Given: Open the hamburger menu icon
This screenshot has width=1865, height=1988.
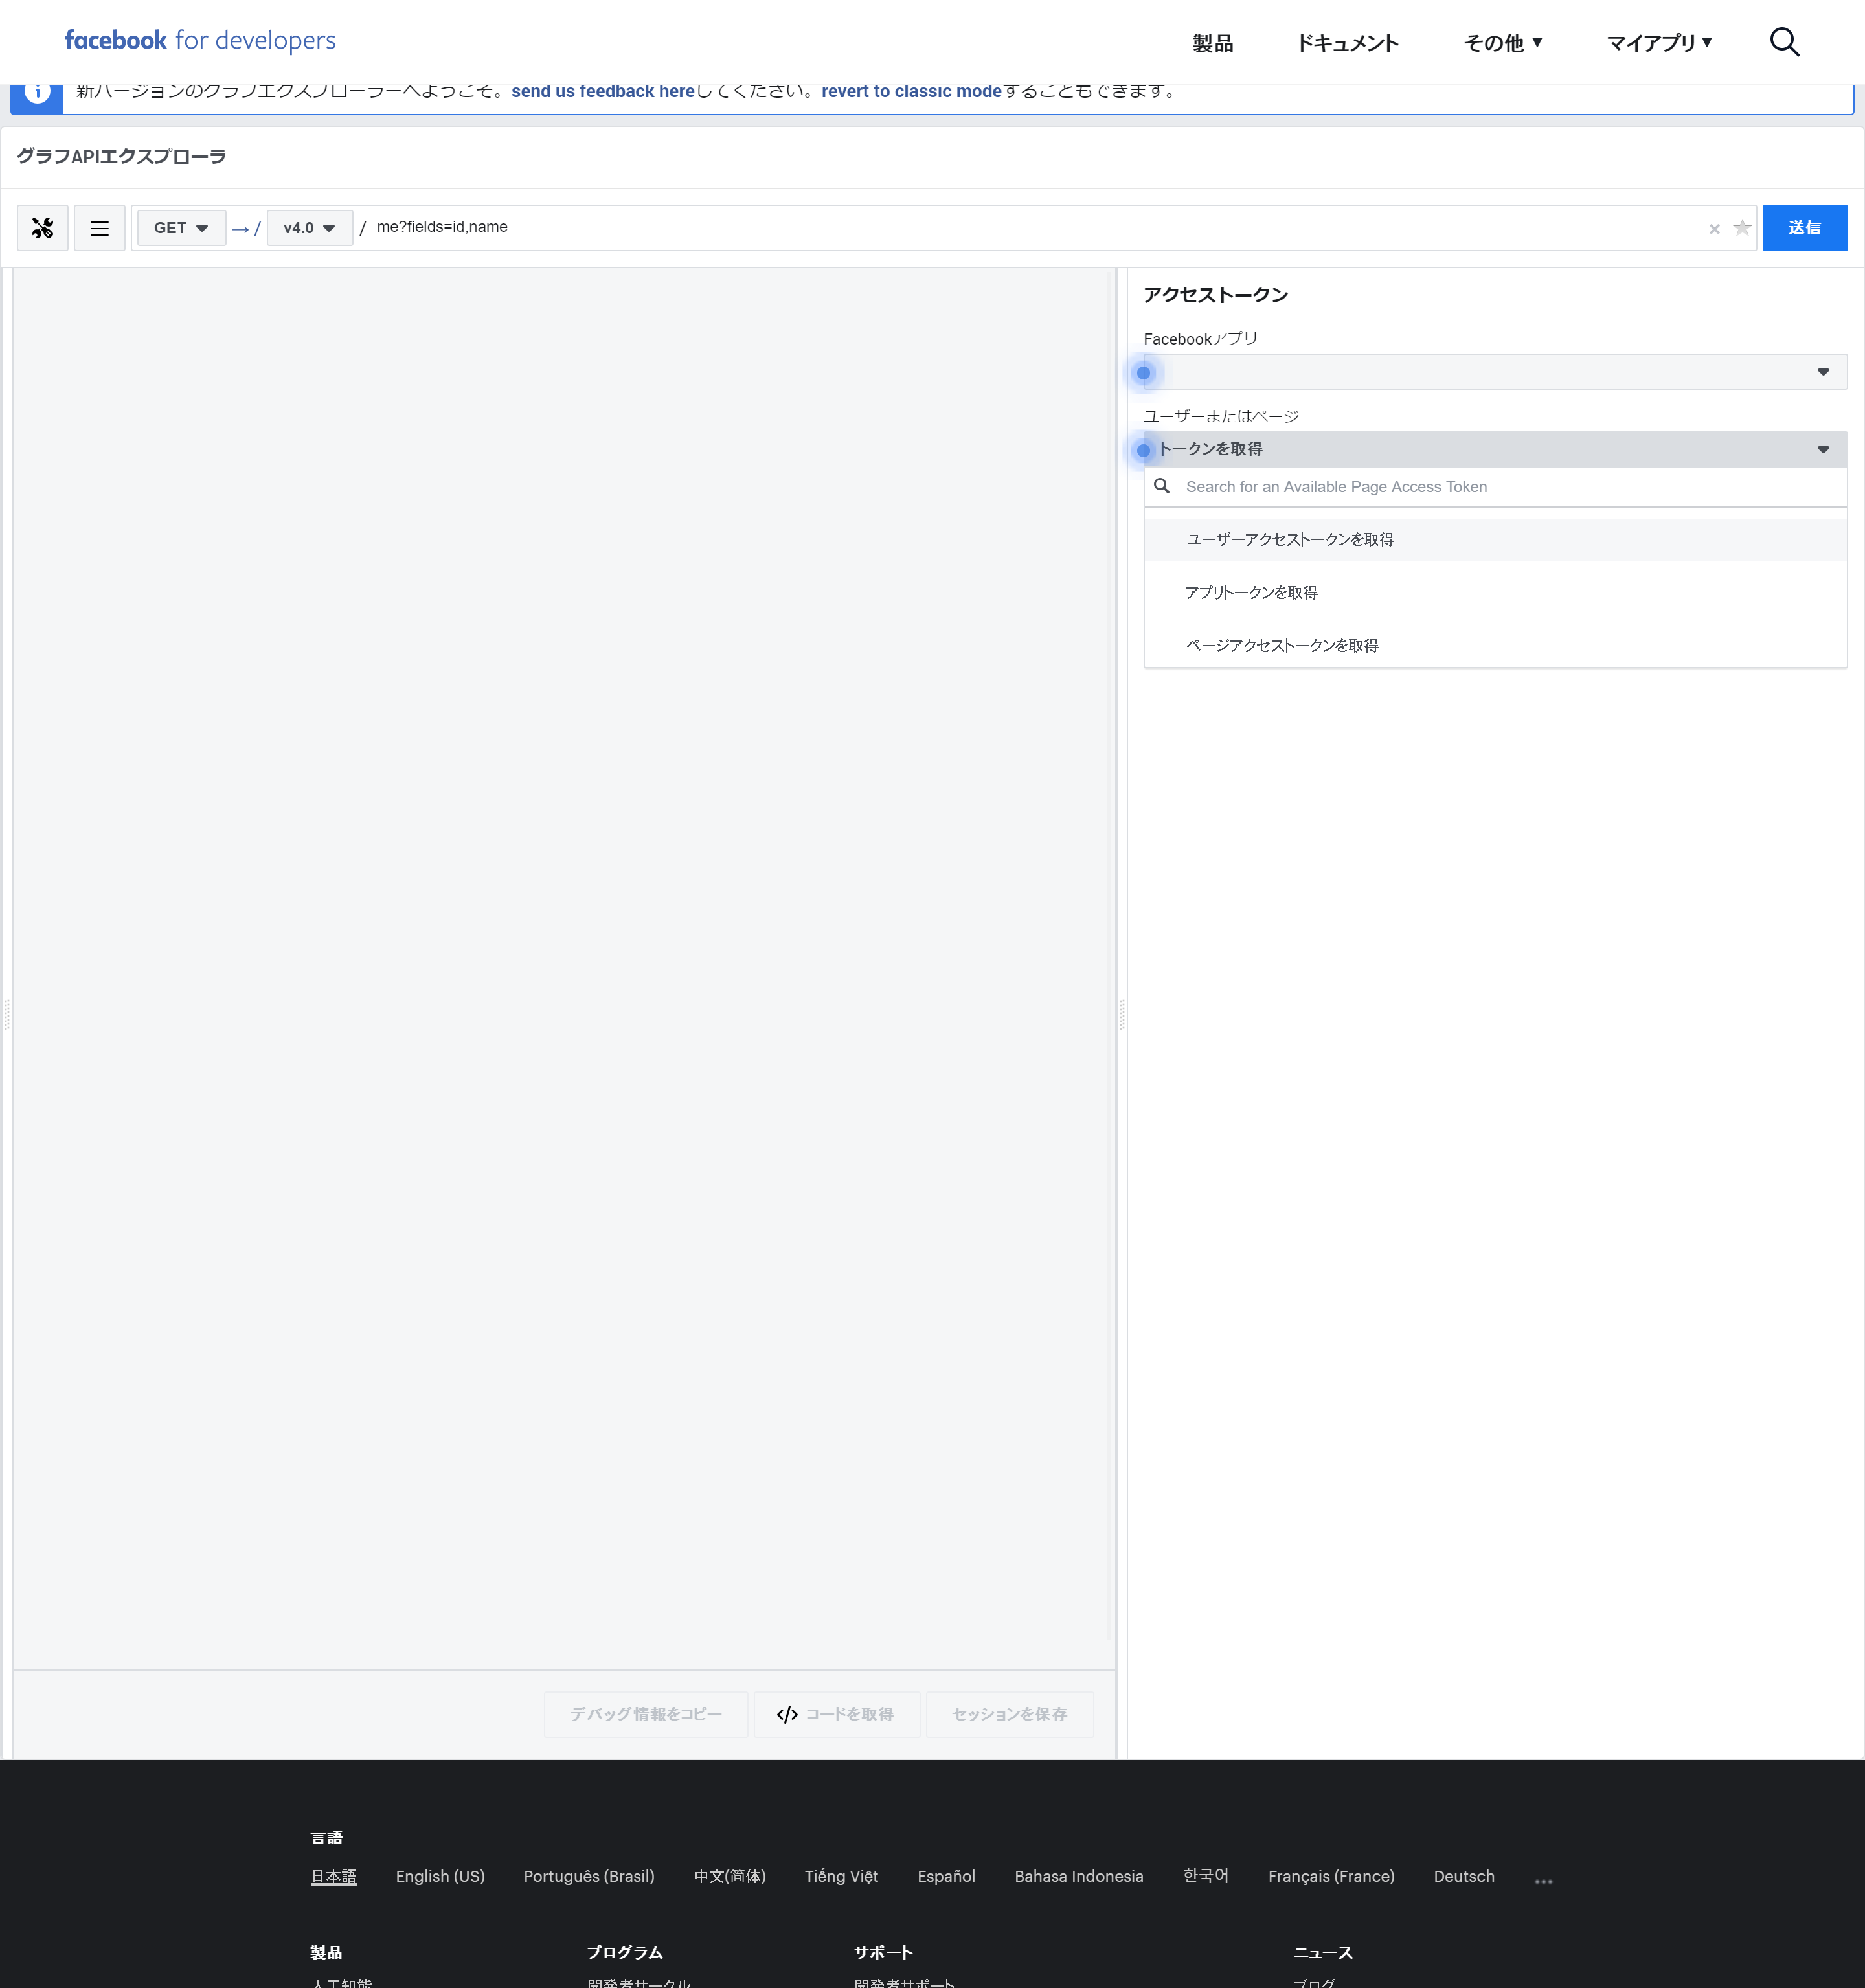Looking at the screenshot, I should click(x=99, y=228).
